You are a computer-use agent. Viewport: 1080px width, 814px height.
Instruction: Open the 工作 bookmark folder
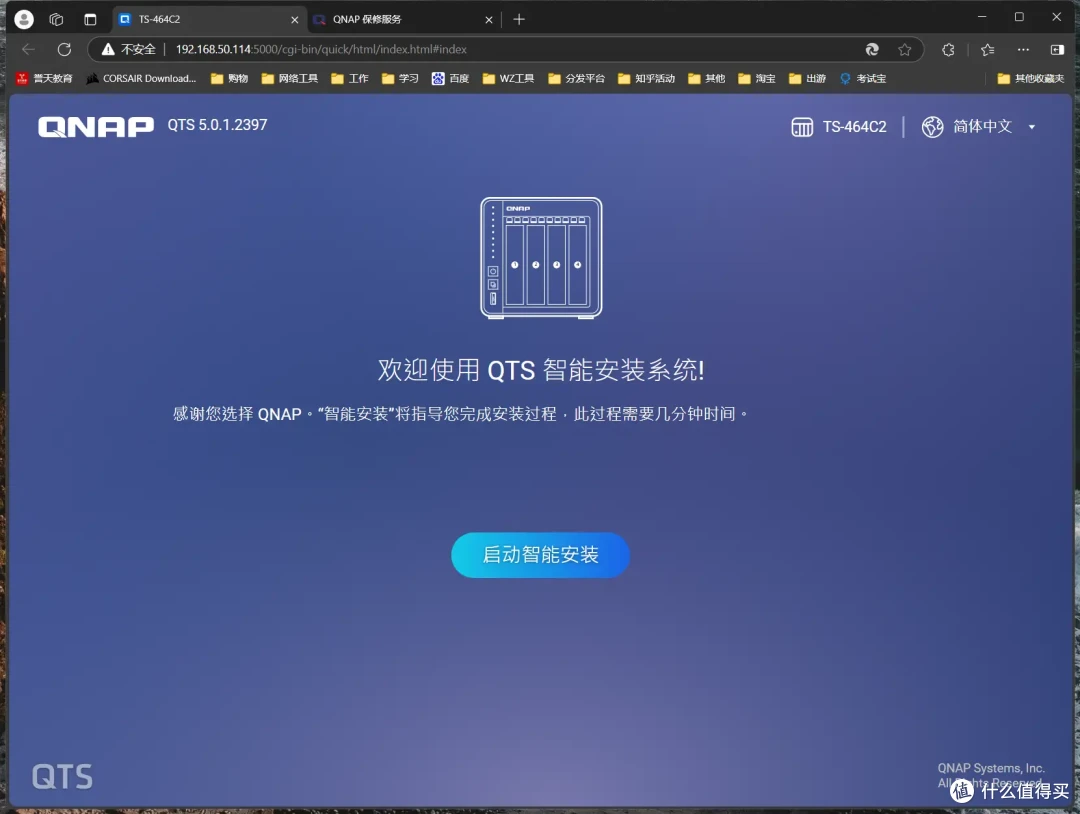(349, 79)
